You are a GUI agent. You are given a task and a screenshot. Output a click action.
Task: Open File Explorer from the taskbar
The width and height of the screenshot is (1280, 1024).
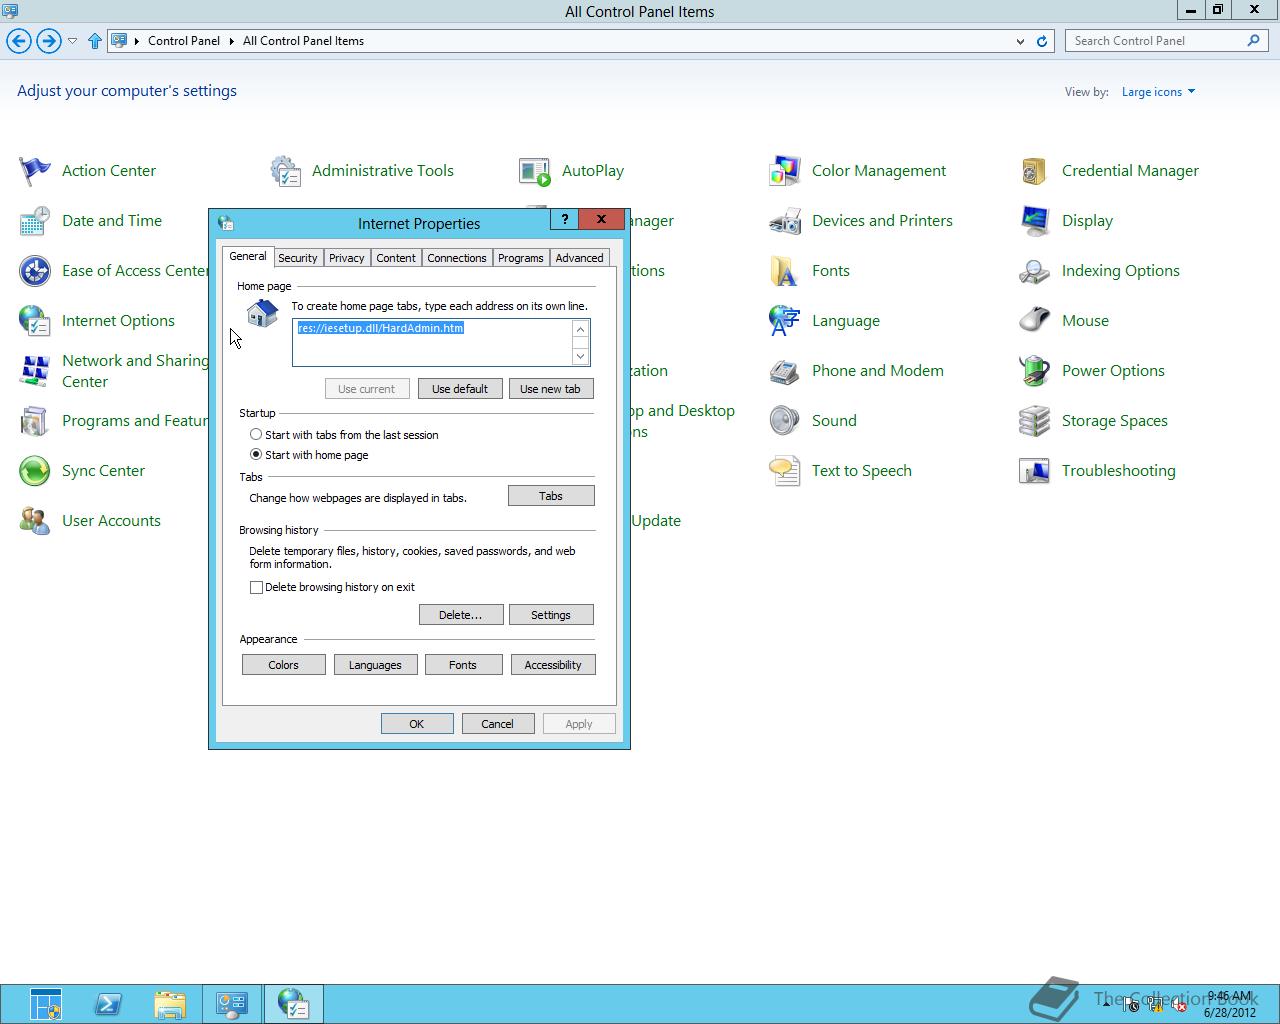[x=170, y=1004]
